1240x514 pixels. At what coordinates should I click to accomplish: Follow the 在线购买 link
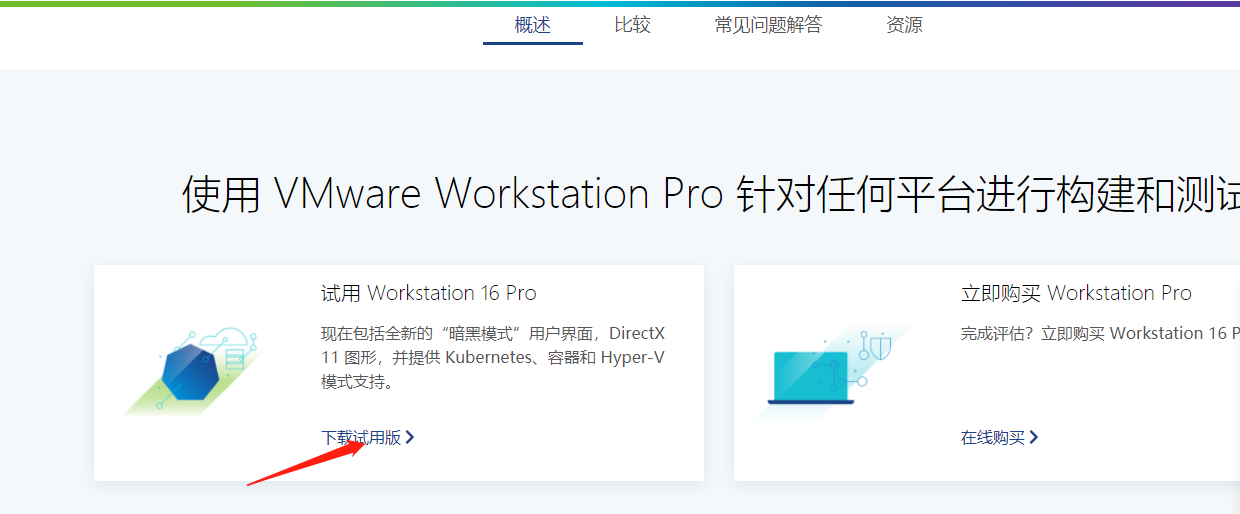(x=992, y=437)
